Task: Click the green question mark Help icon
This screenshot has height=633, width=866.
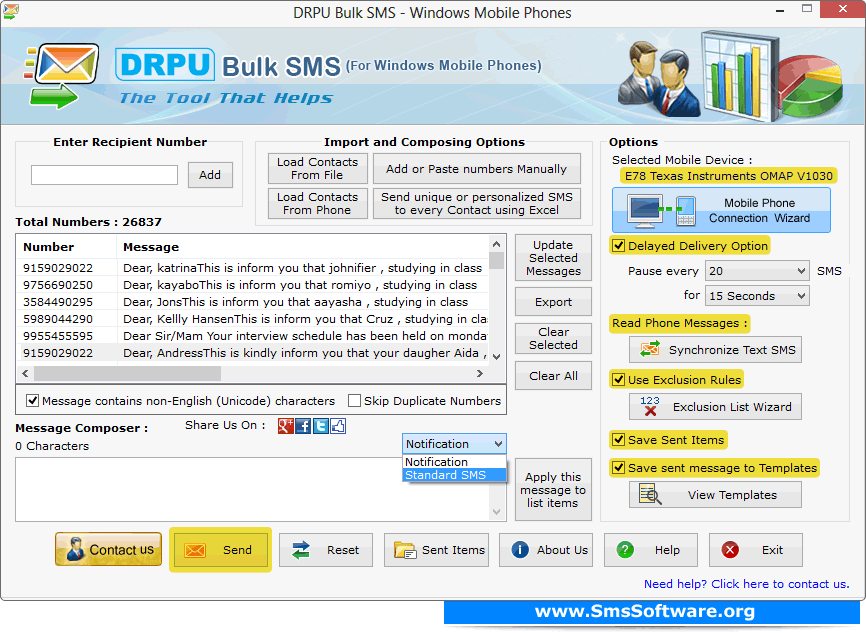Action: click(x=625, y=550)
